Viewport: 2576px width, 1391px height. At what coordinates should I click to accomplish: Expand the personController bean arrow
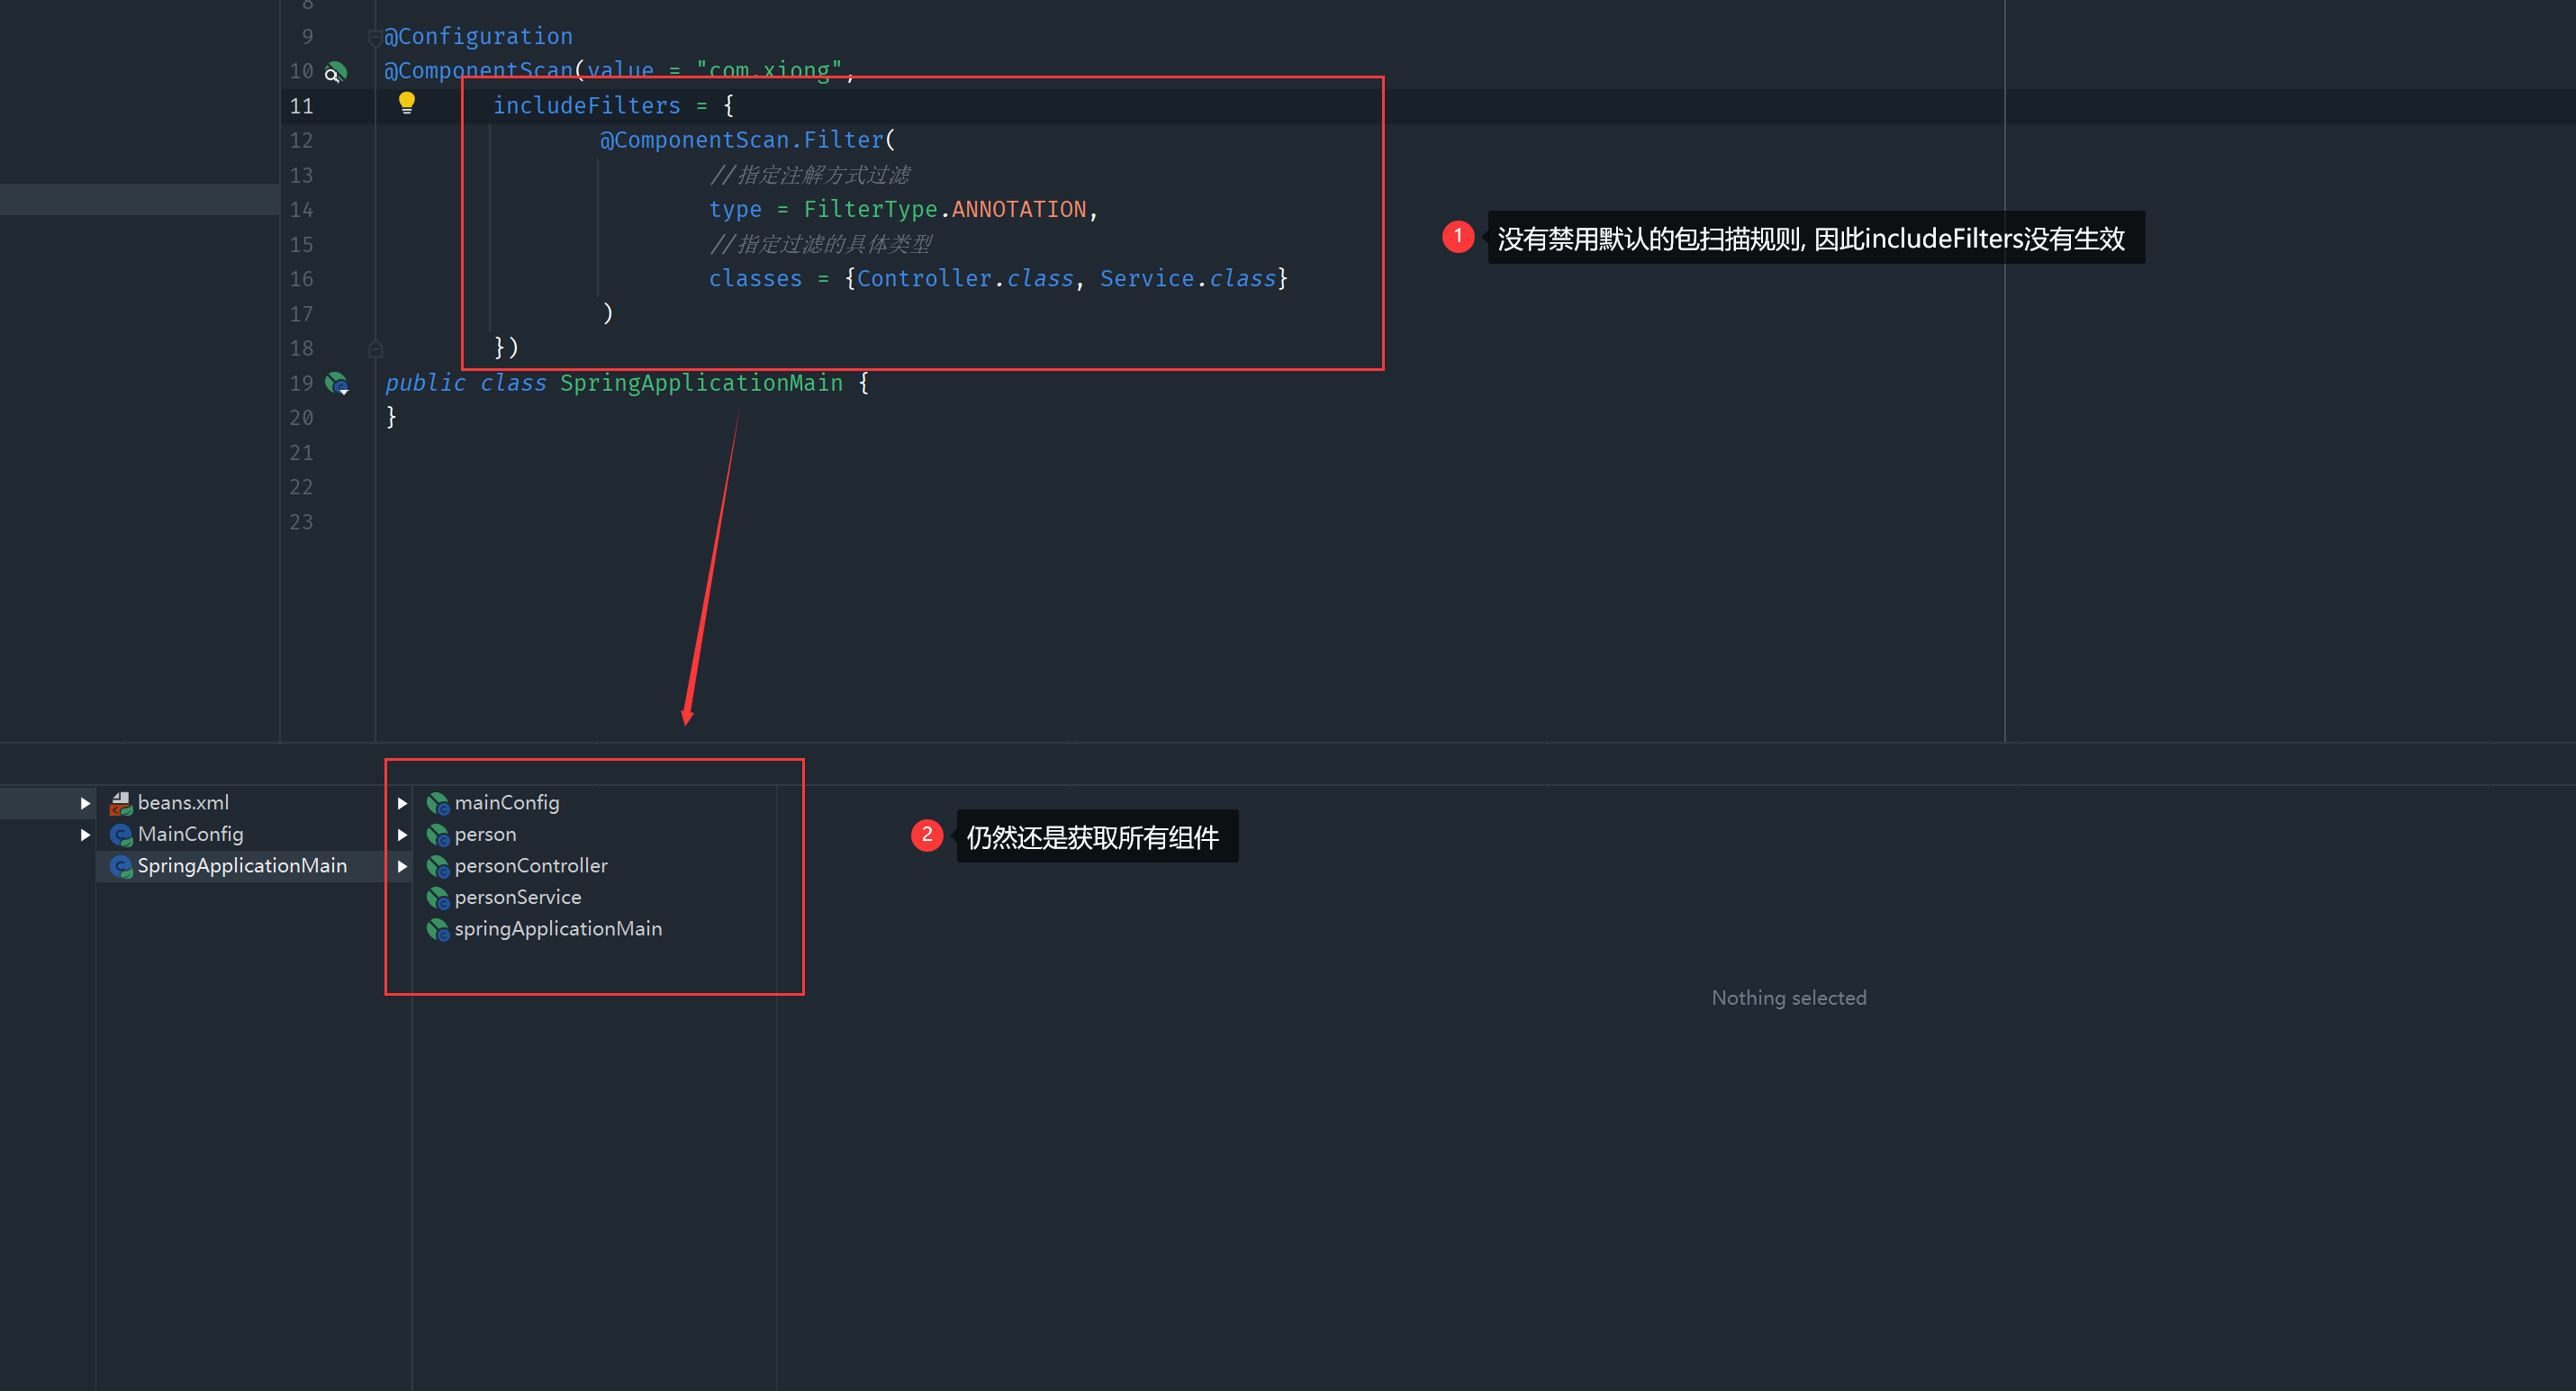[x=402, y=866]
